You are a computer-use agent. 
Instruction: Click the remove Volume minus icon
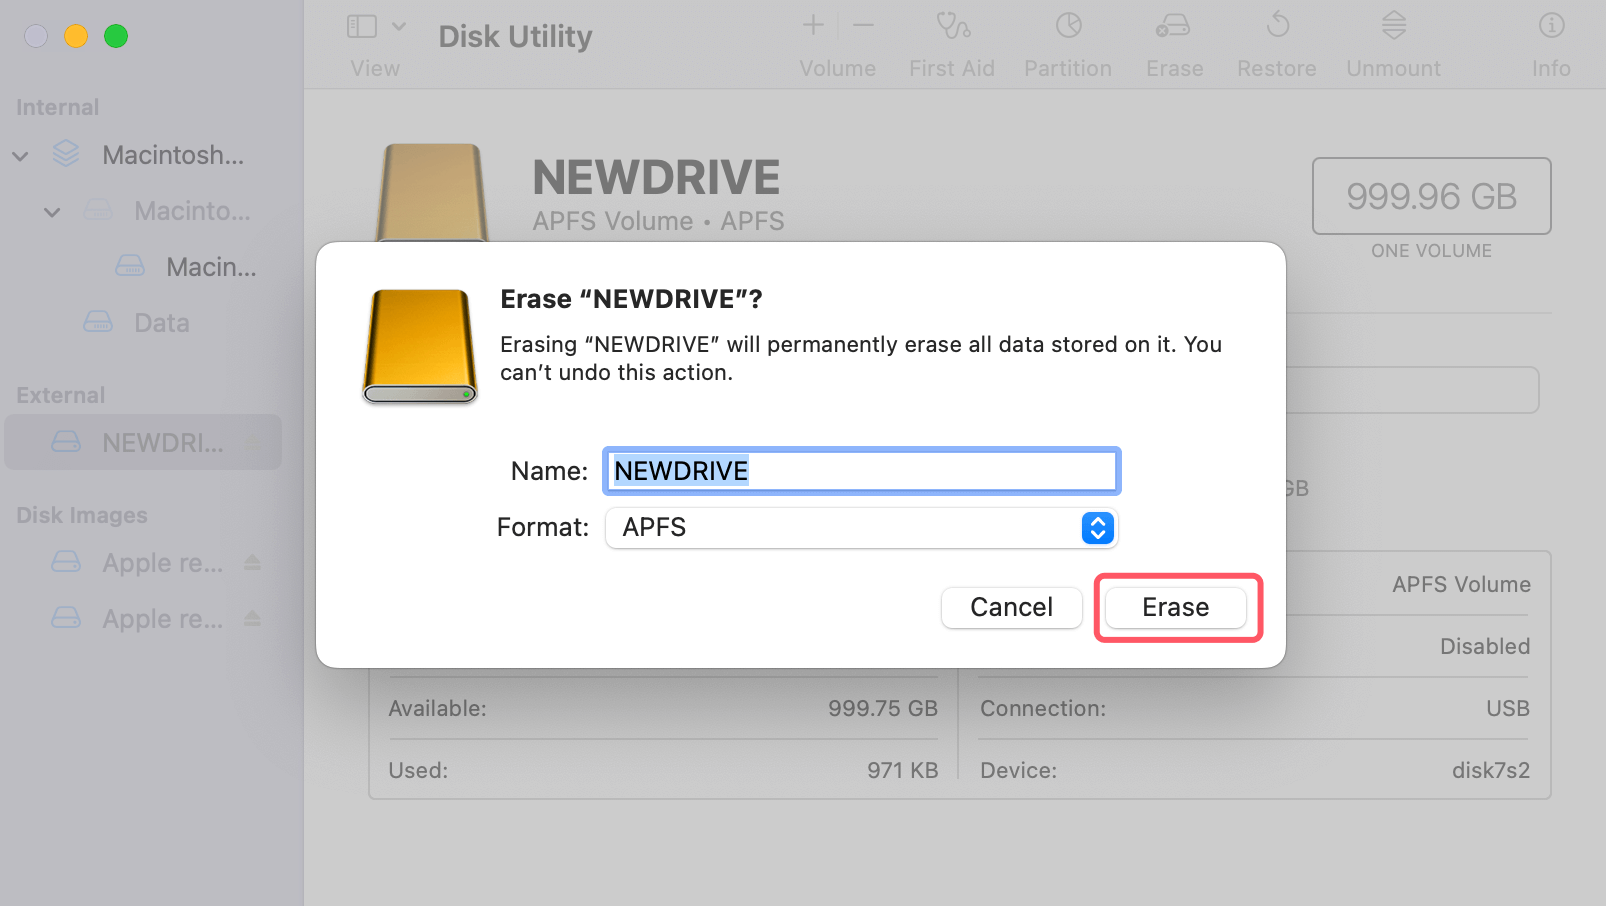tap(864, 25)
